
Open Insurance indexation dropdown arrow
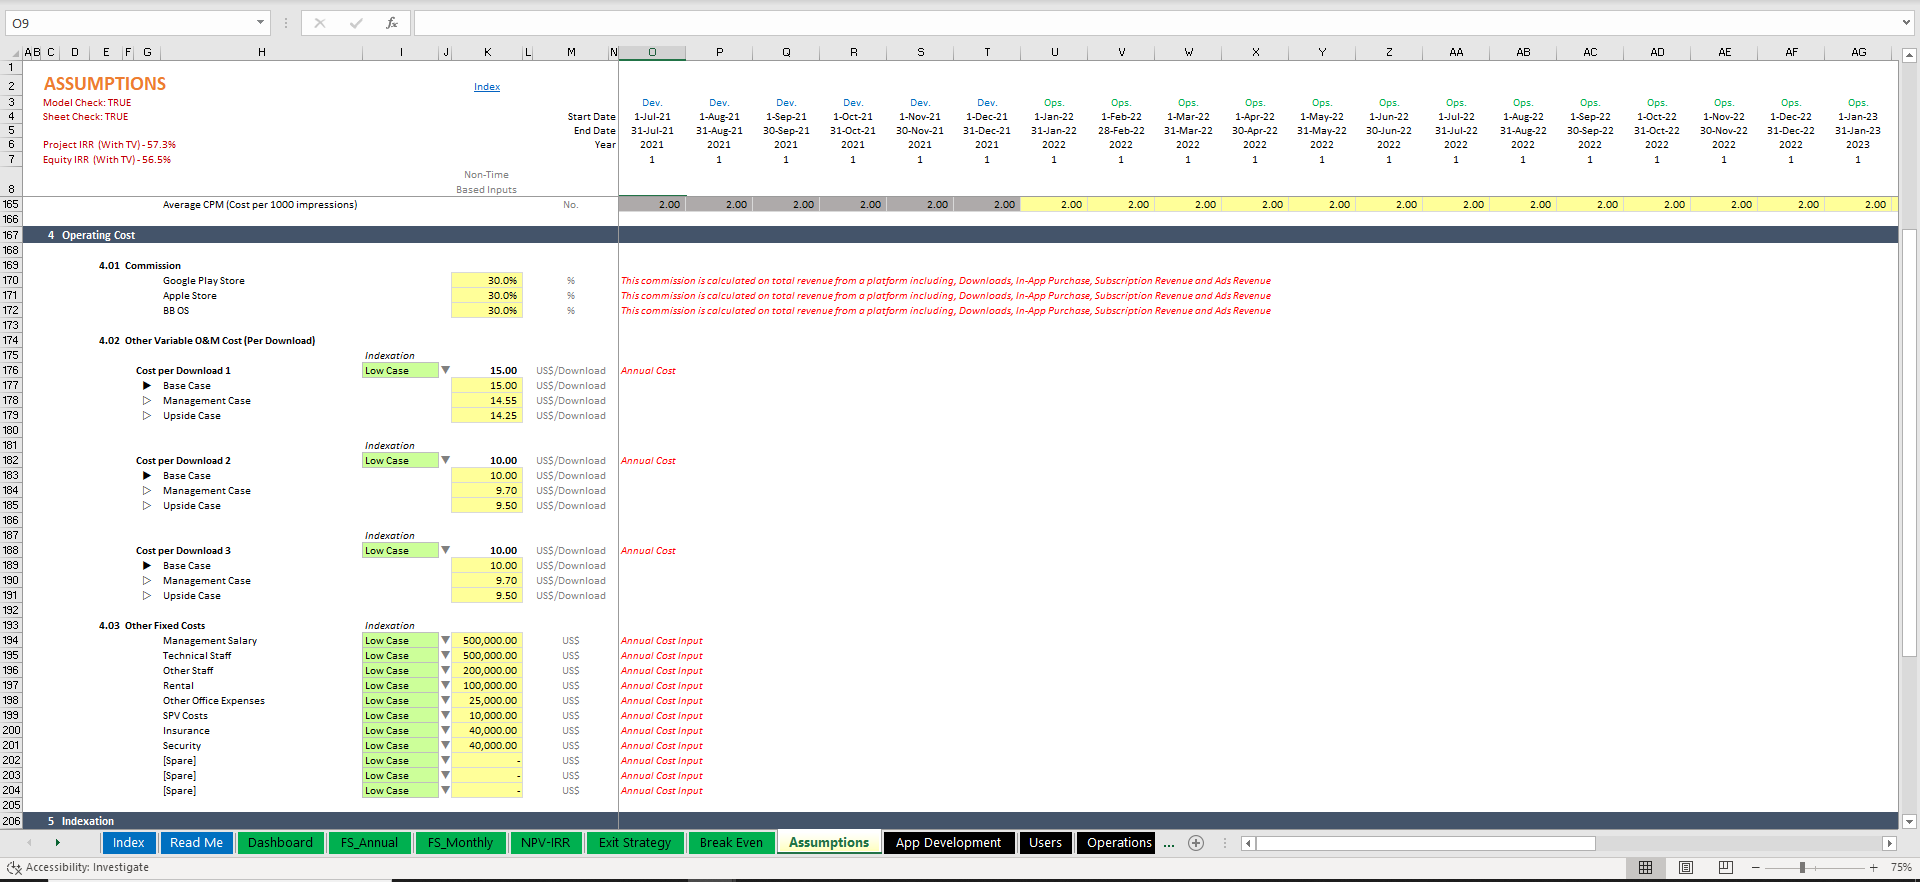coord(446,730)
